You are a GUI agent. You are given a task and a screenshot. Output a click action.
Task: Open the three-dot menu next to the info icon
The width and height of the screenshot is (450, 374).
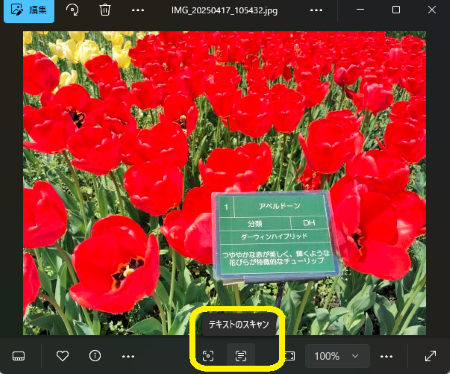(x=128, y=357)
